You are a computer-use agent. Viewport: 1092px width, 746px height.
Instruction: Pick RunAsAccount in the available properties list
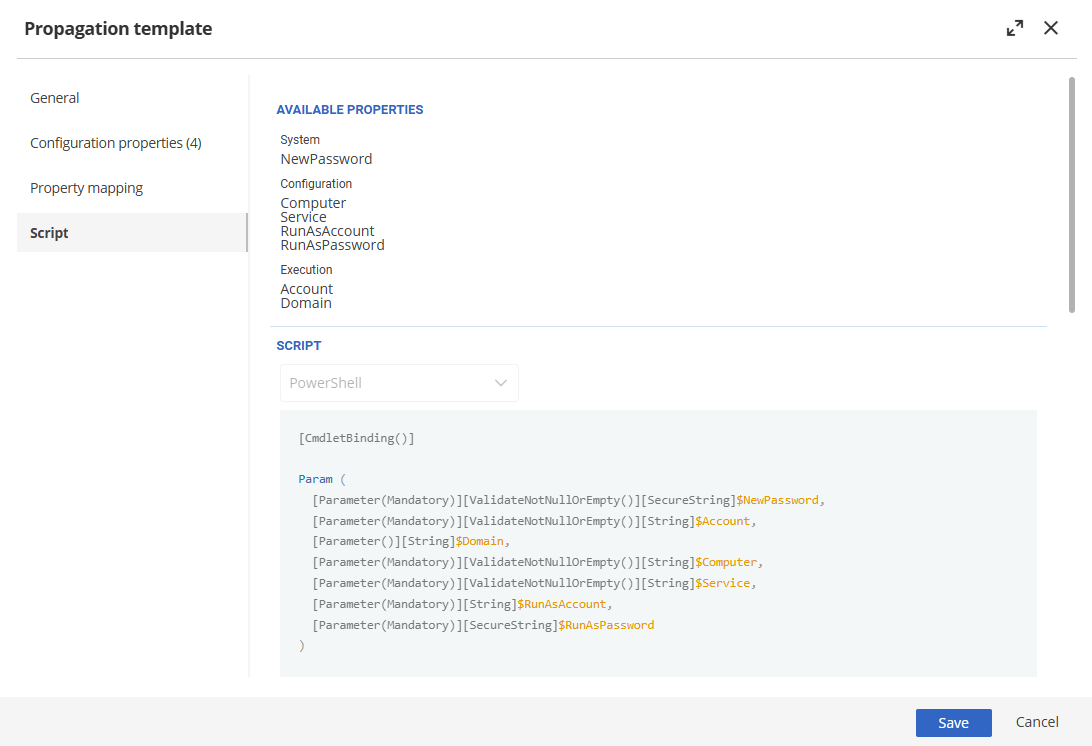tap(327, 231)
